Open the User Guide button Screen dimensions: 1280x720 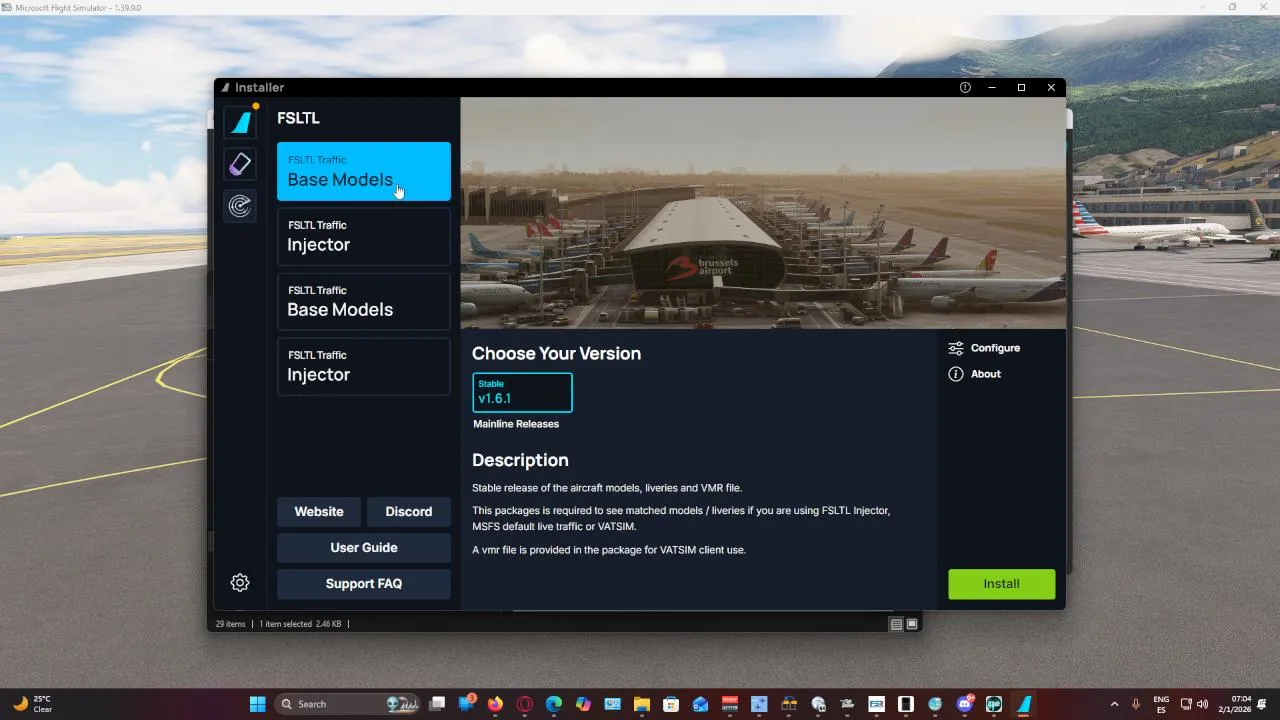364,548
